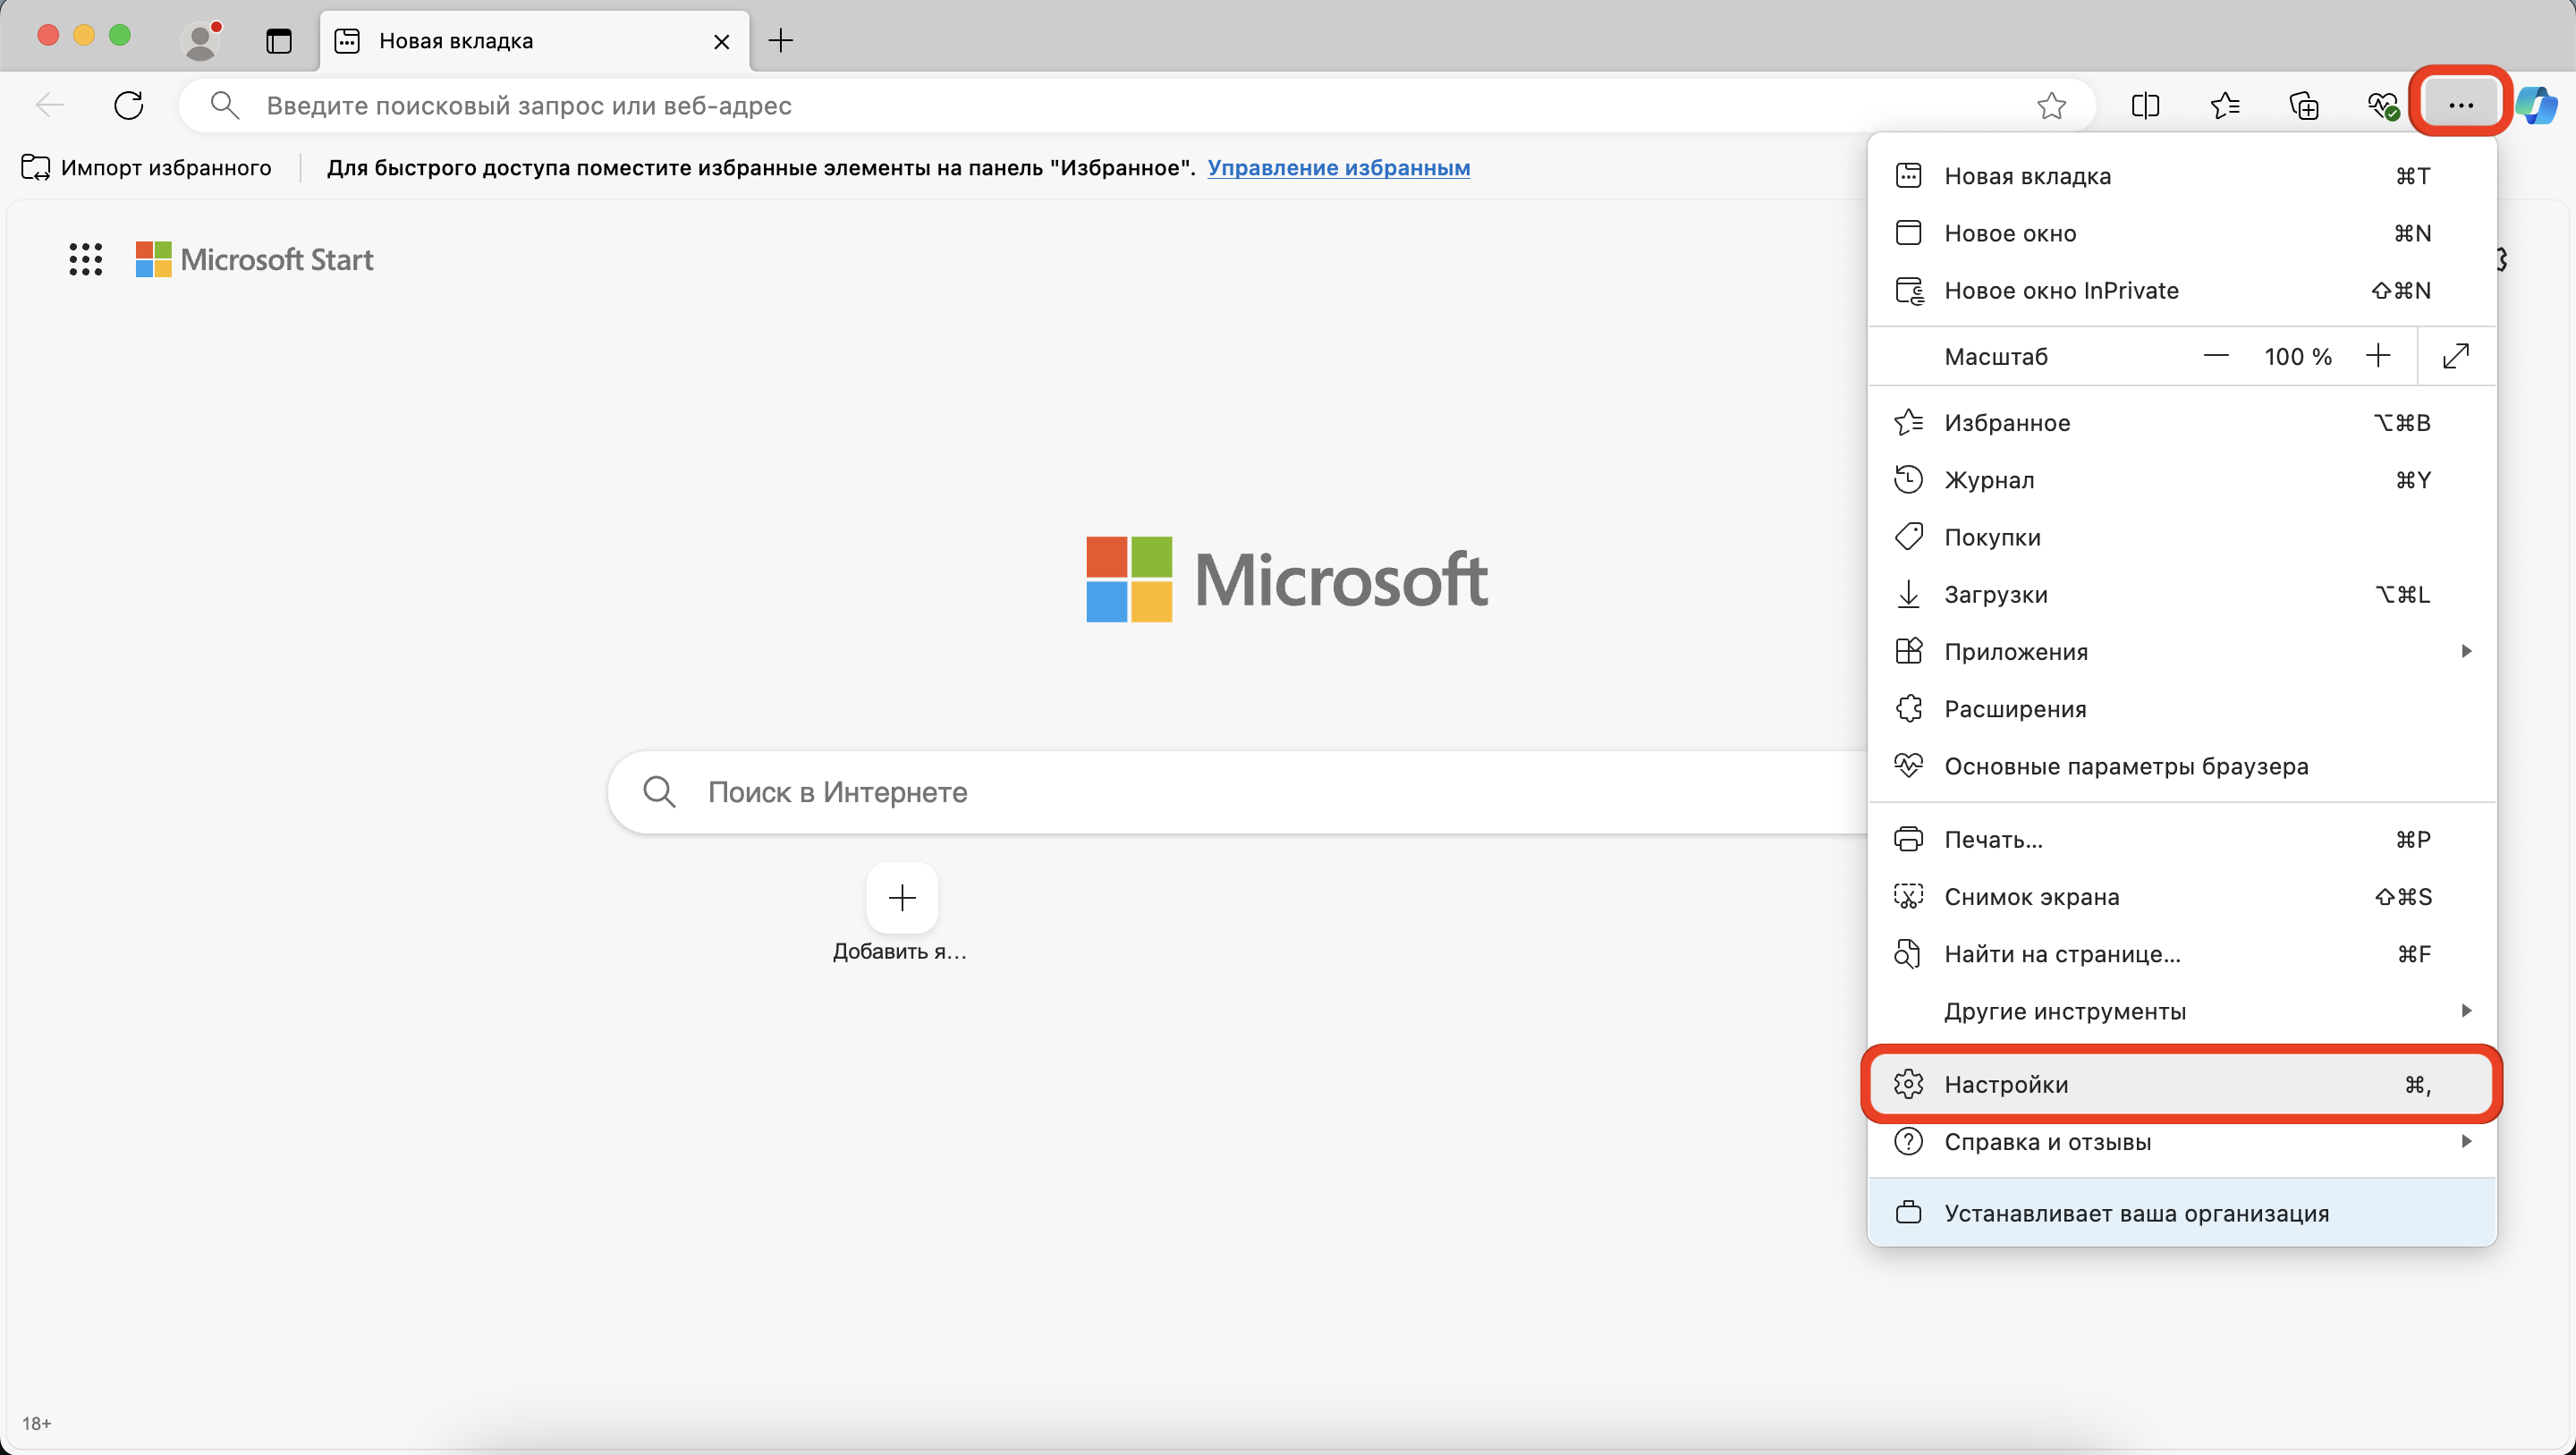Open Избранное from the menu
The height and width of the screenshot is (1455, 2576).
(x=2182, y=422)
